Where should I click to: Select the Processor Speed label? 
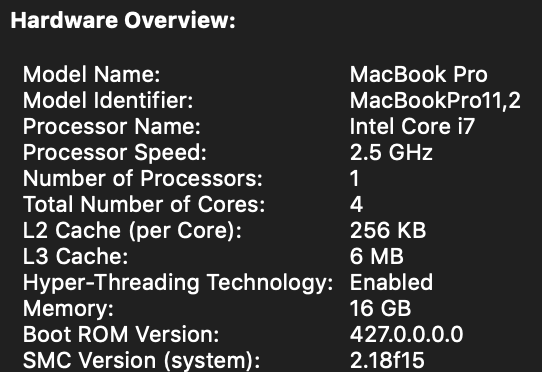(x=115, y=152)
